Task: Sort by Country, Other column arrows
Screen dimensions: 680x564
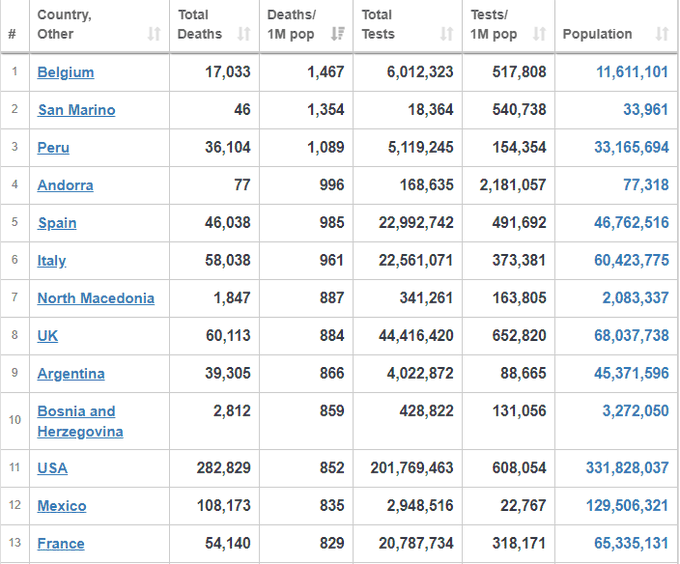Action: tap(154, 34)
